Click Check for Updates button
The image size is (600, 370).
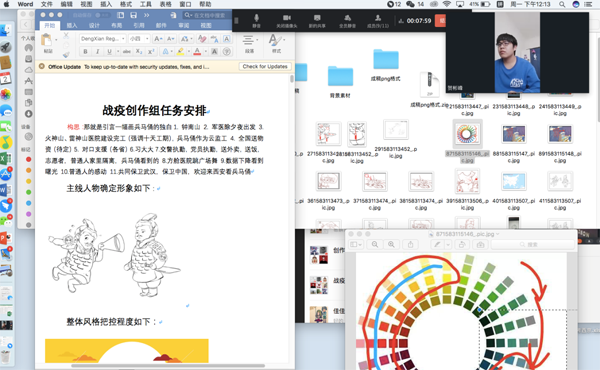point(265,67)
